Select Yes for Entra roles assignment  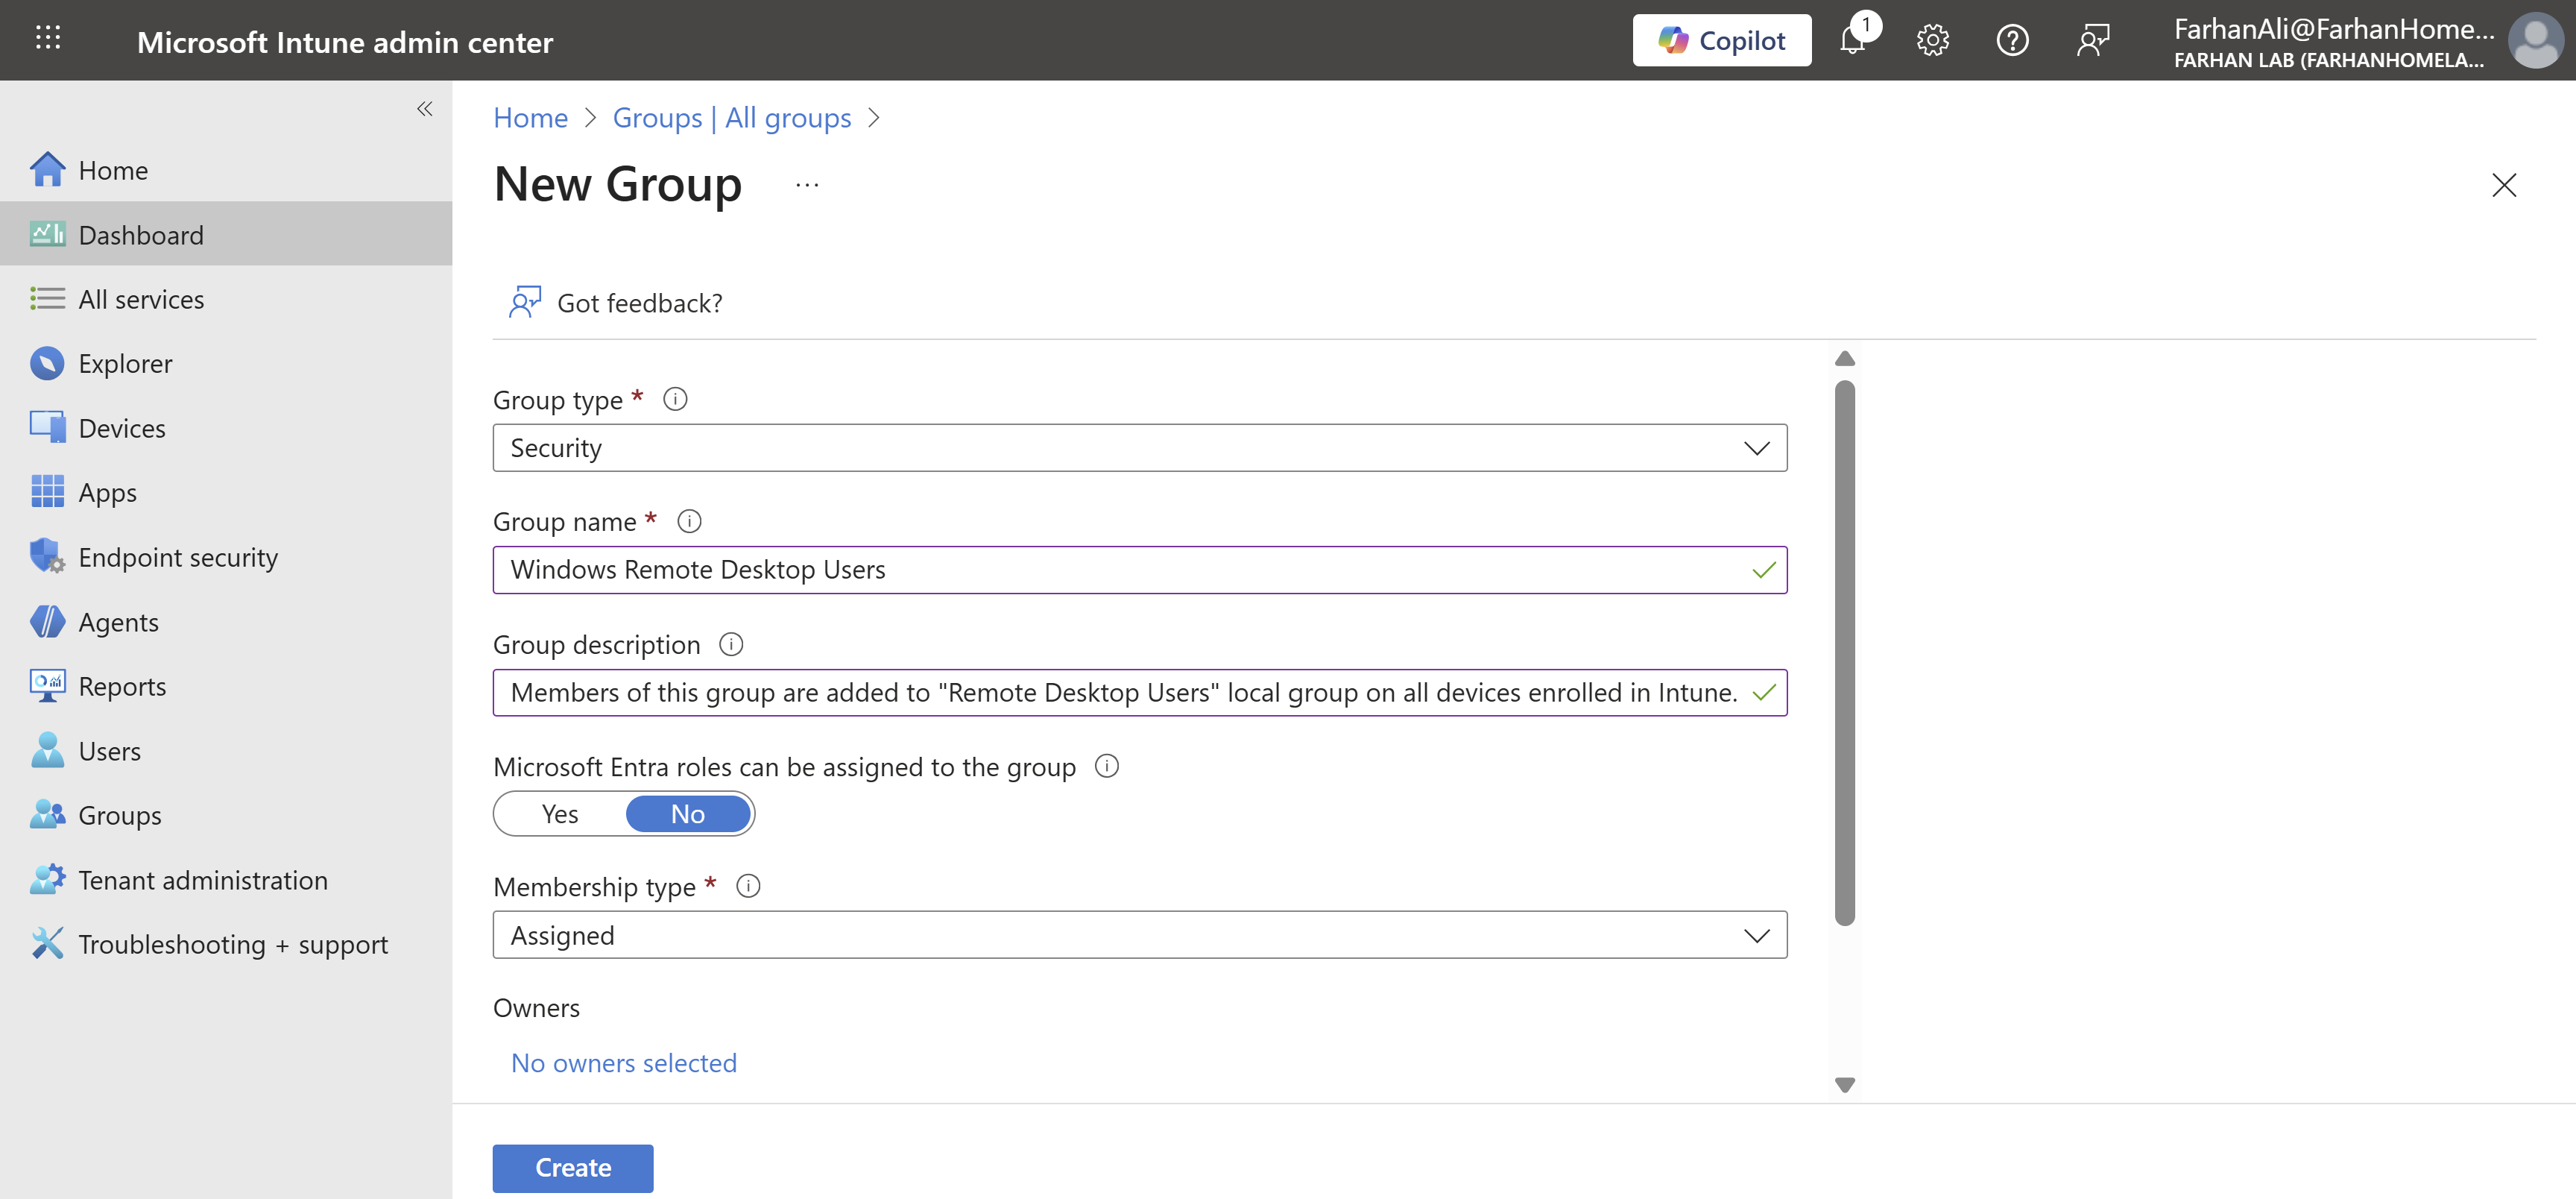[560, 814]
